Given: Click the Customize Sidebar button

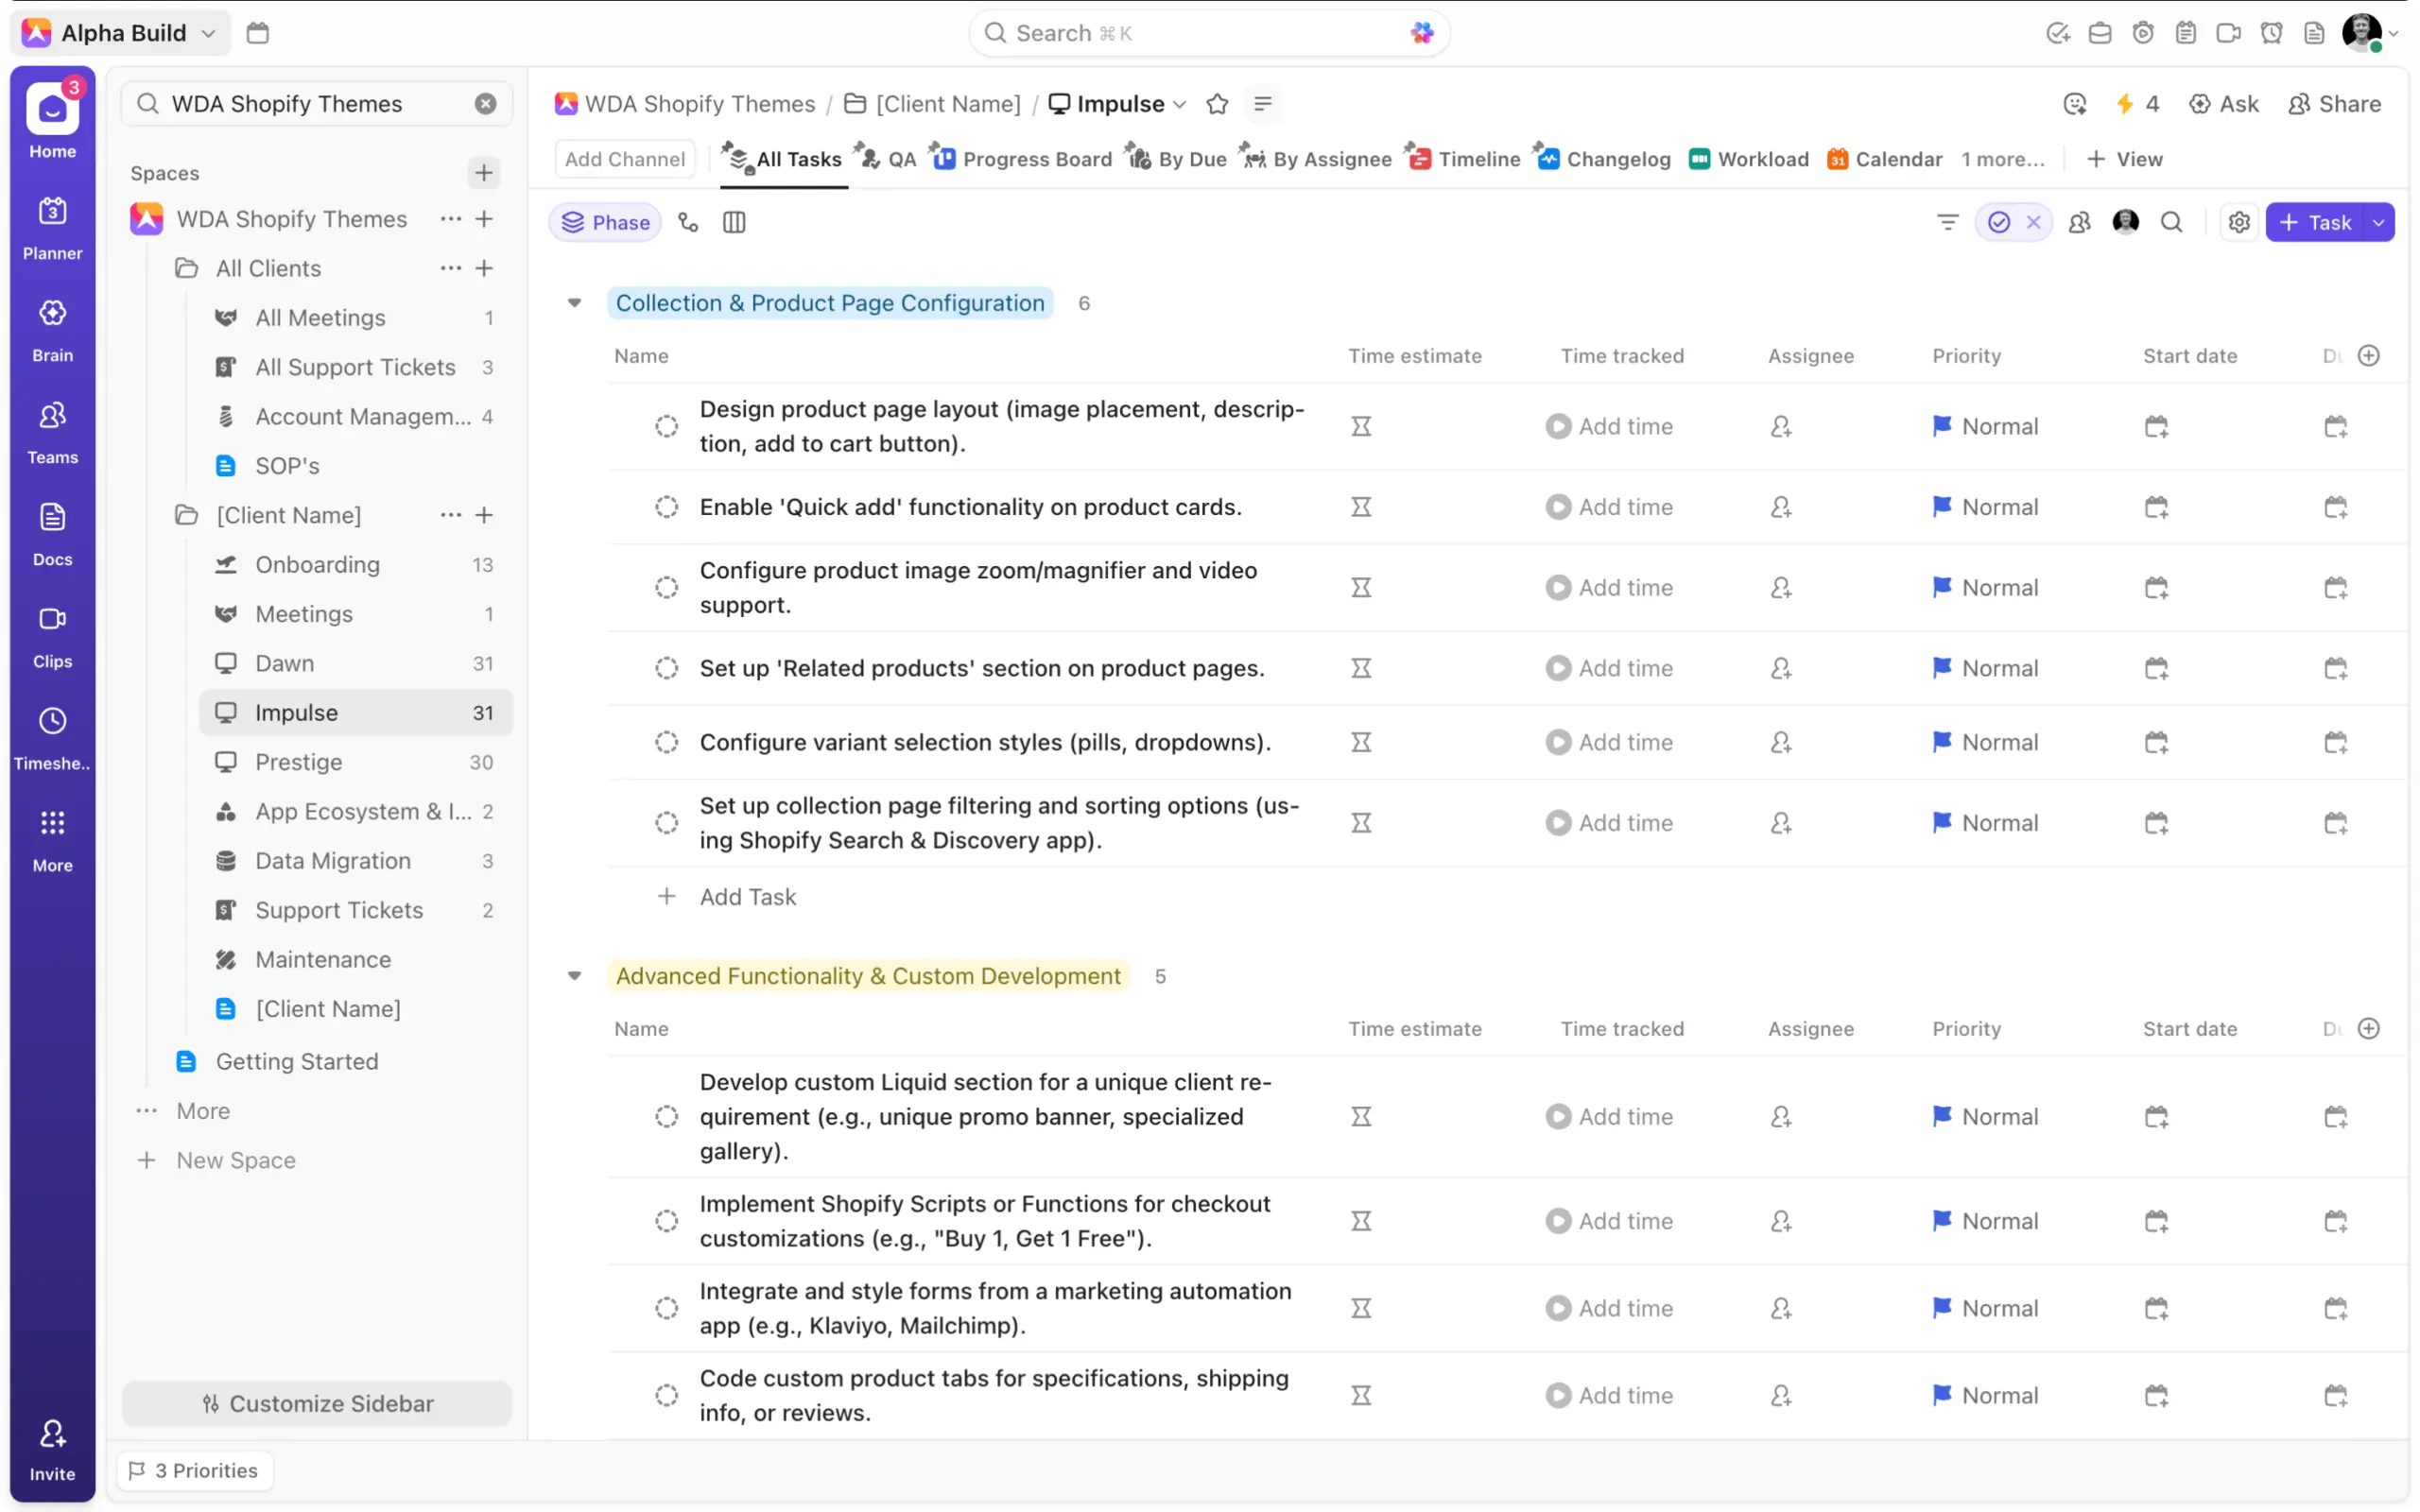Looking at the screenshot, I should coord(317,1403).
